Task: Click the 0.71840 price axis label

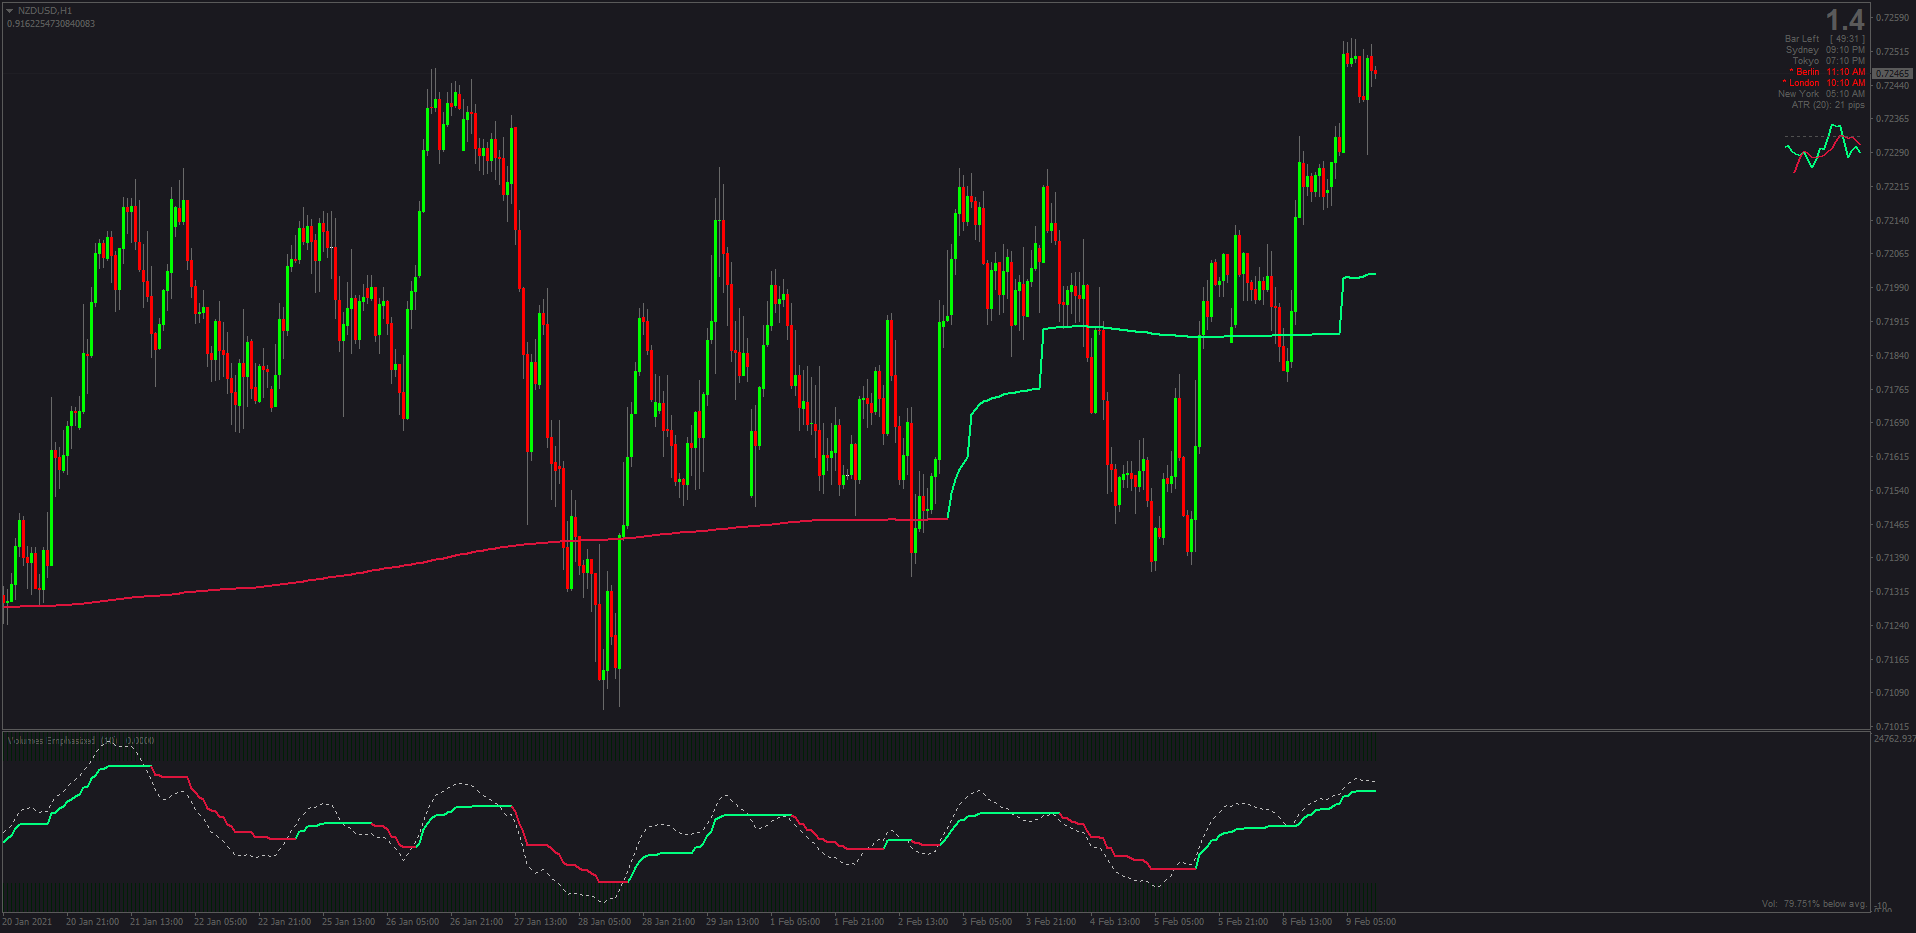Action: (x=1893, y=356)
